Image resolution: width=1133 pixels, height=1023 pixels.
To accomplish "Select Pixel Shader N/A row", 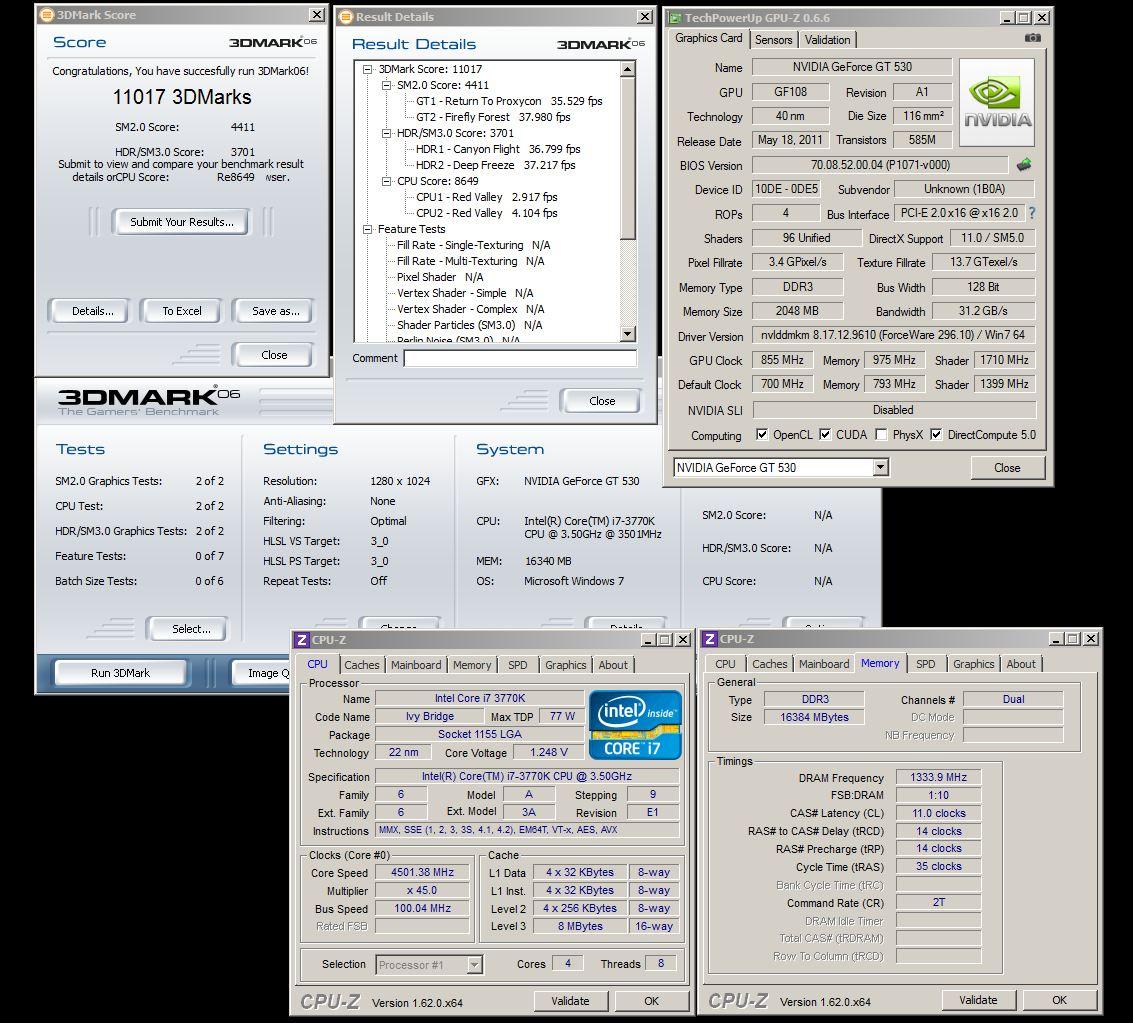I will (x=439, y=277).
